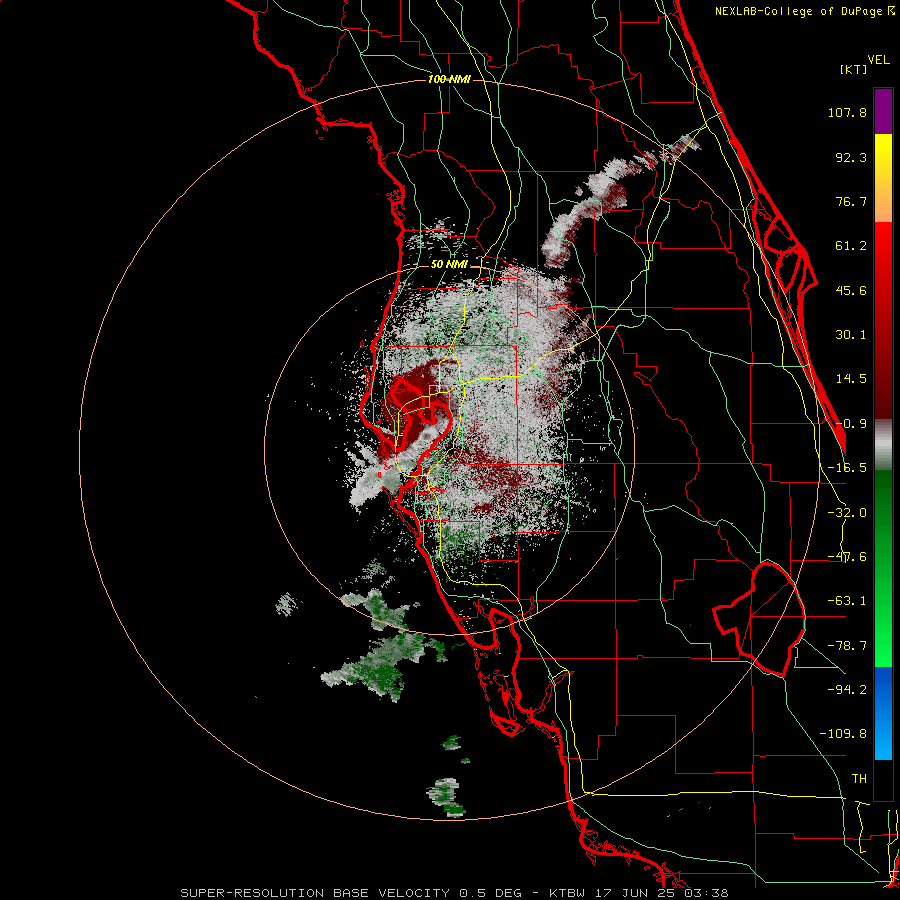The image size is (900, 900).
Task: Click the 76.7 value on velocity scale
Action: 851,201
